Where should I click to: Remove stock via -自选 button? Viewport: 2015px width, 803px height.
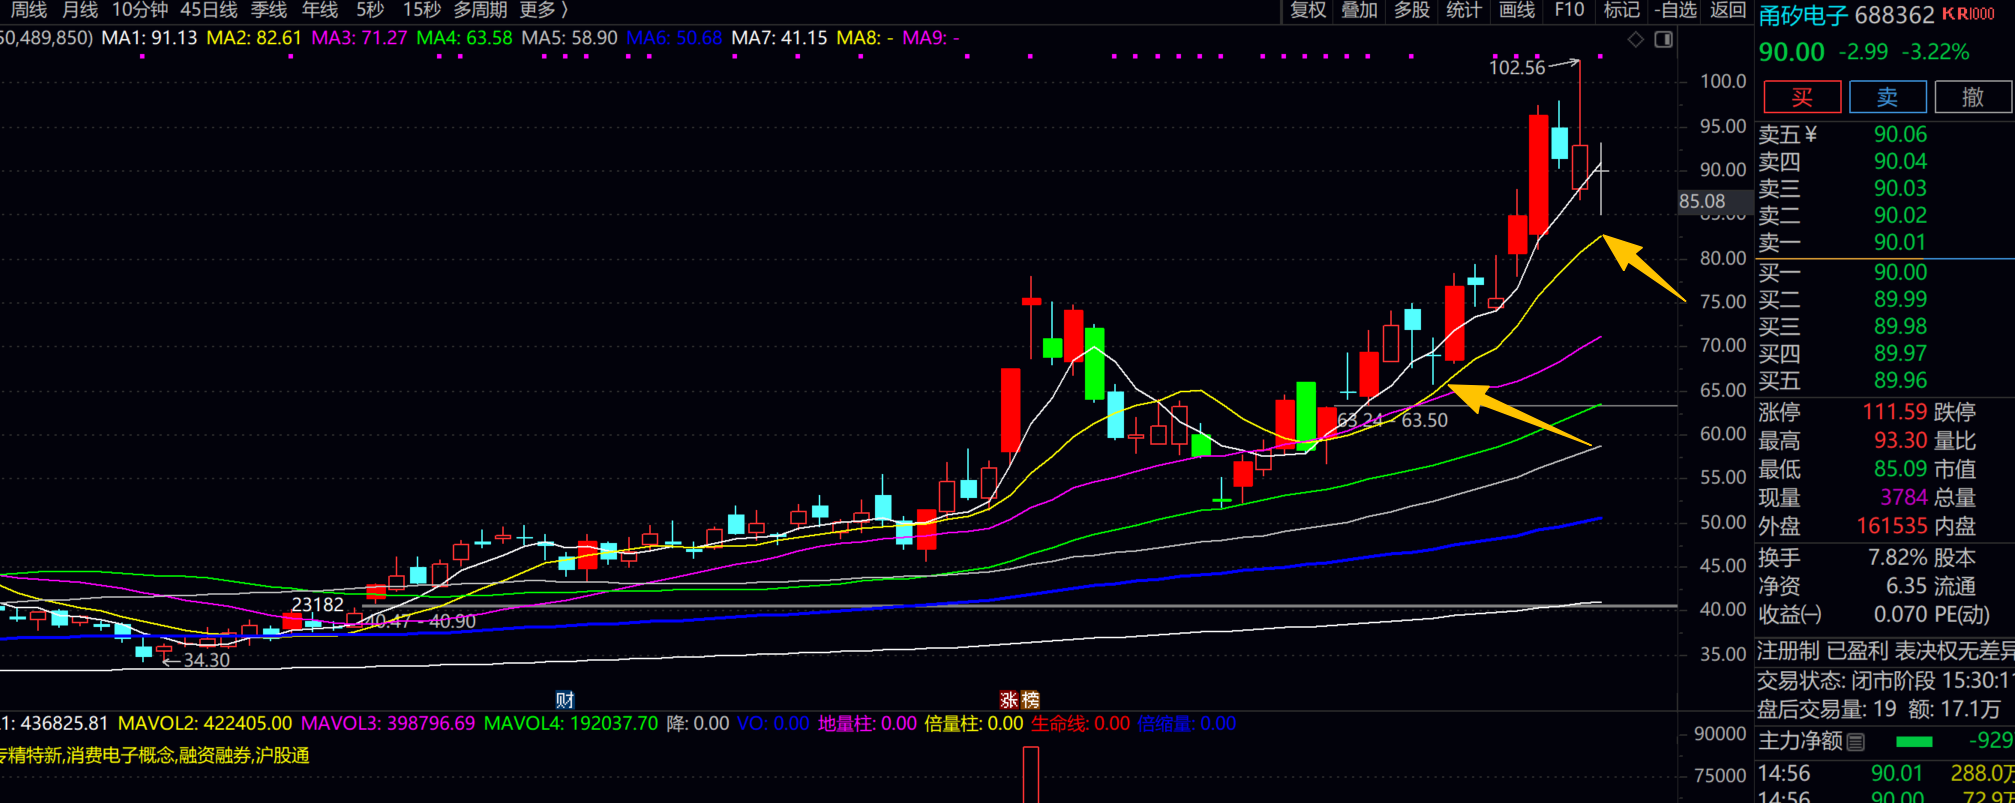(x=1675, y=10)
